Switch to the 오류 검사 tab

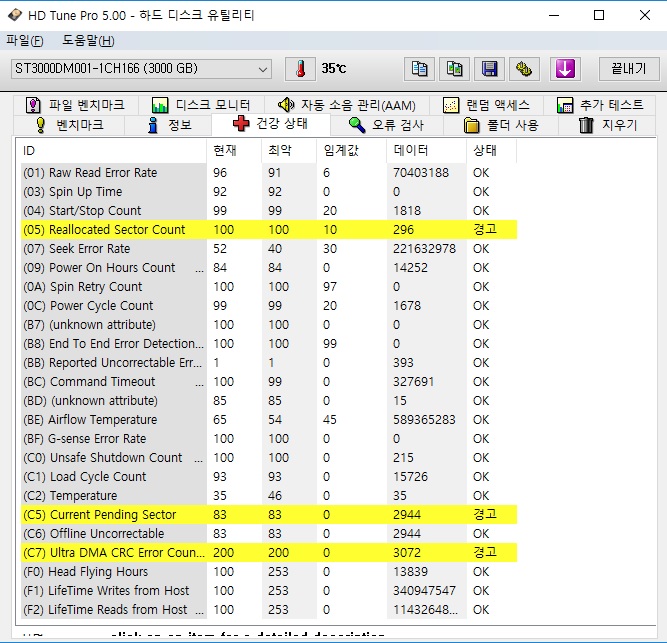[x=386, y=125]
